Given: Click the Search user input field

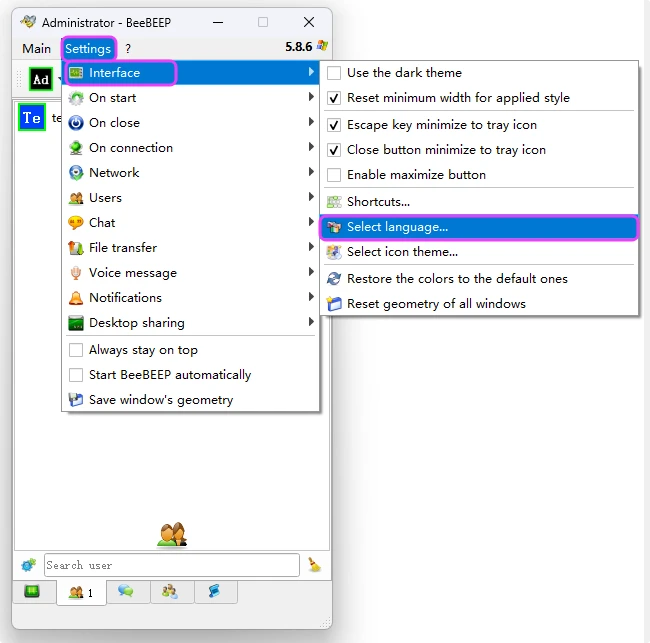Looking at the screenshot, I should click(172, 565).
